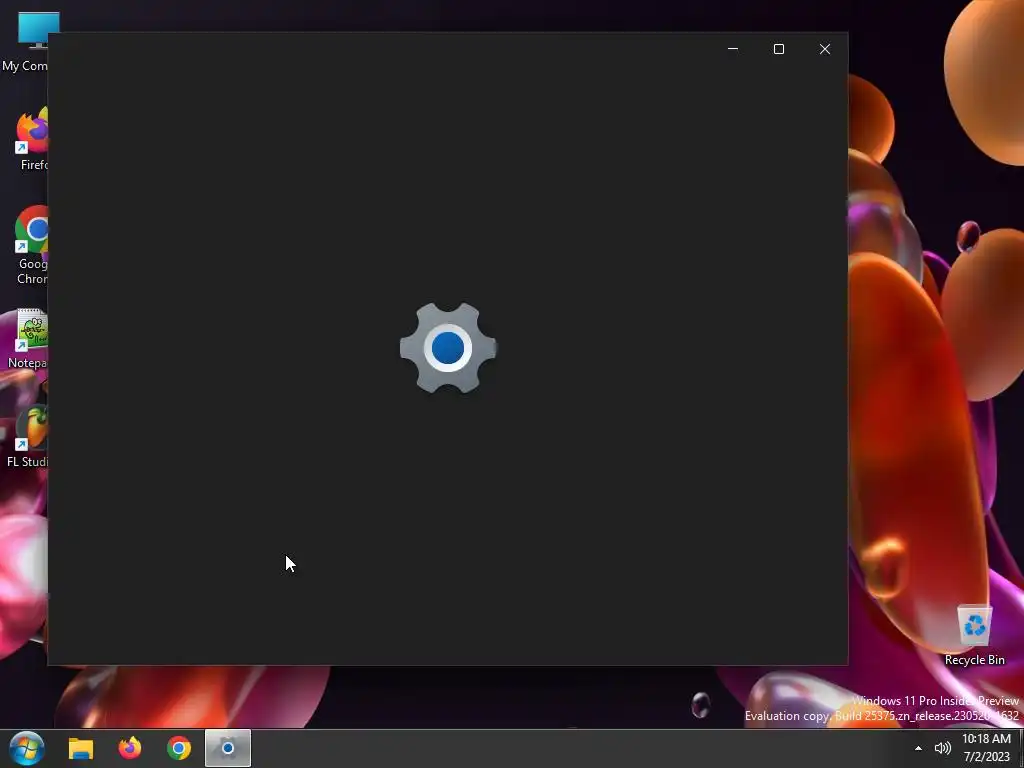The width and height of the screenshot is (1024, 768).
Task: Maximize the Settings window
Action: pos(778,49)
